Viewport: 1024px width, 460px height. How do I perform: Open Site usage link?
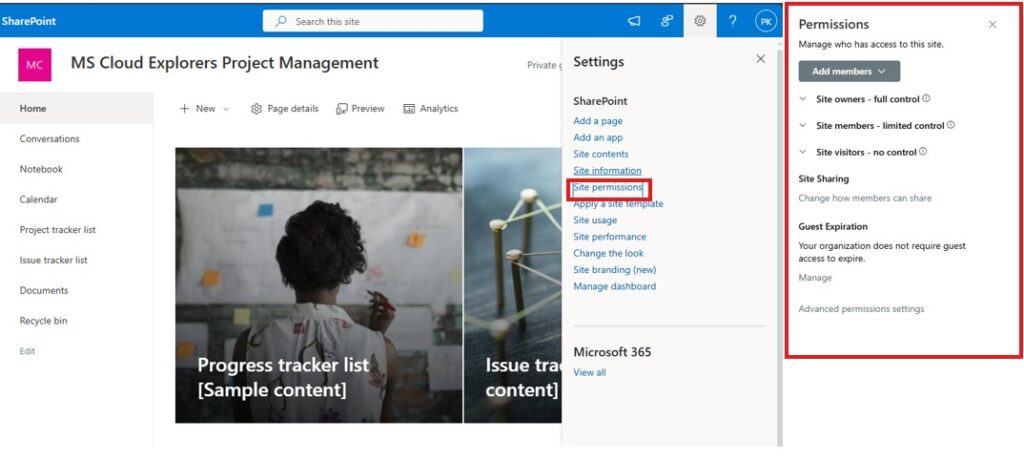pos(595,220)
